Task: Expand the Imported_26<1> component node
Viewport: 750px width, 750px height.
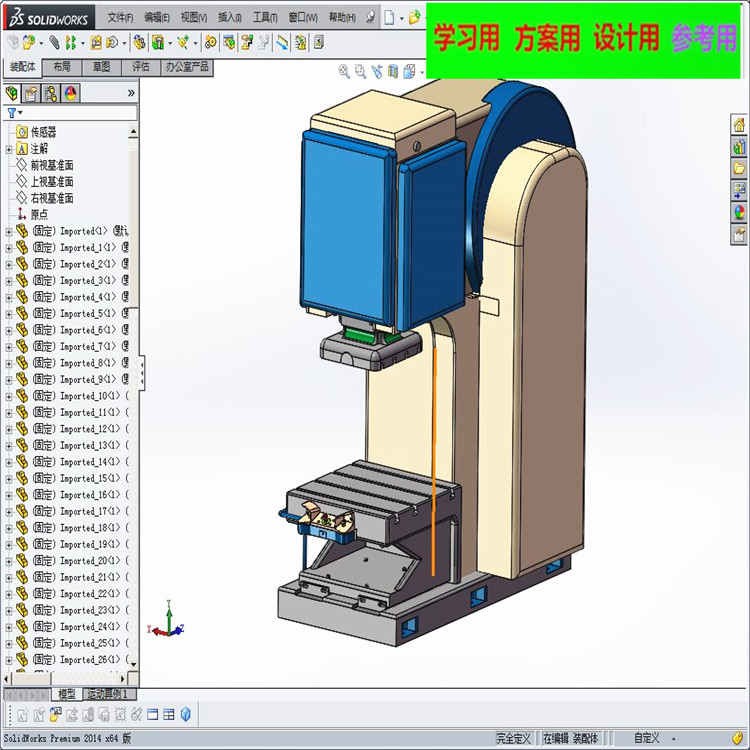Action: (9, 661)
